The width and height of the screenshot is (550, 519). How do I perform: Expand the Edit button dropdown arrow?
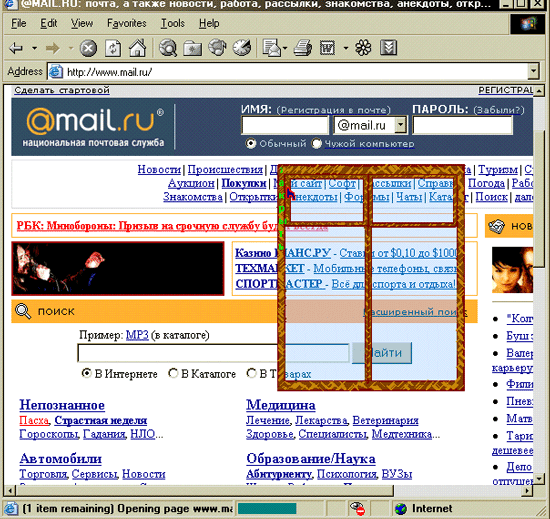pyautogui.click(x=346, y=48)
